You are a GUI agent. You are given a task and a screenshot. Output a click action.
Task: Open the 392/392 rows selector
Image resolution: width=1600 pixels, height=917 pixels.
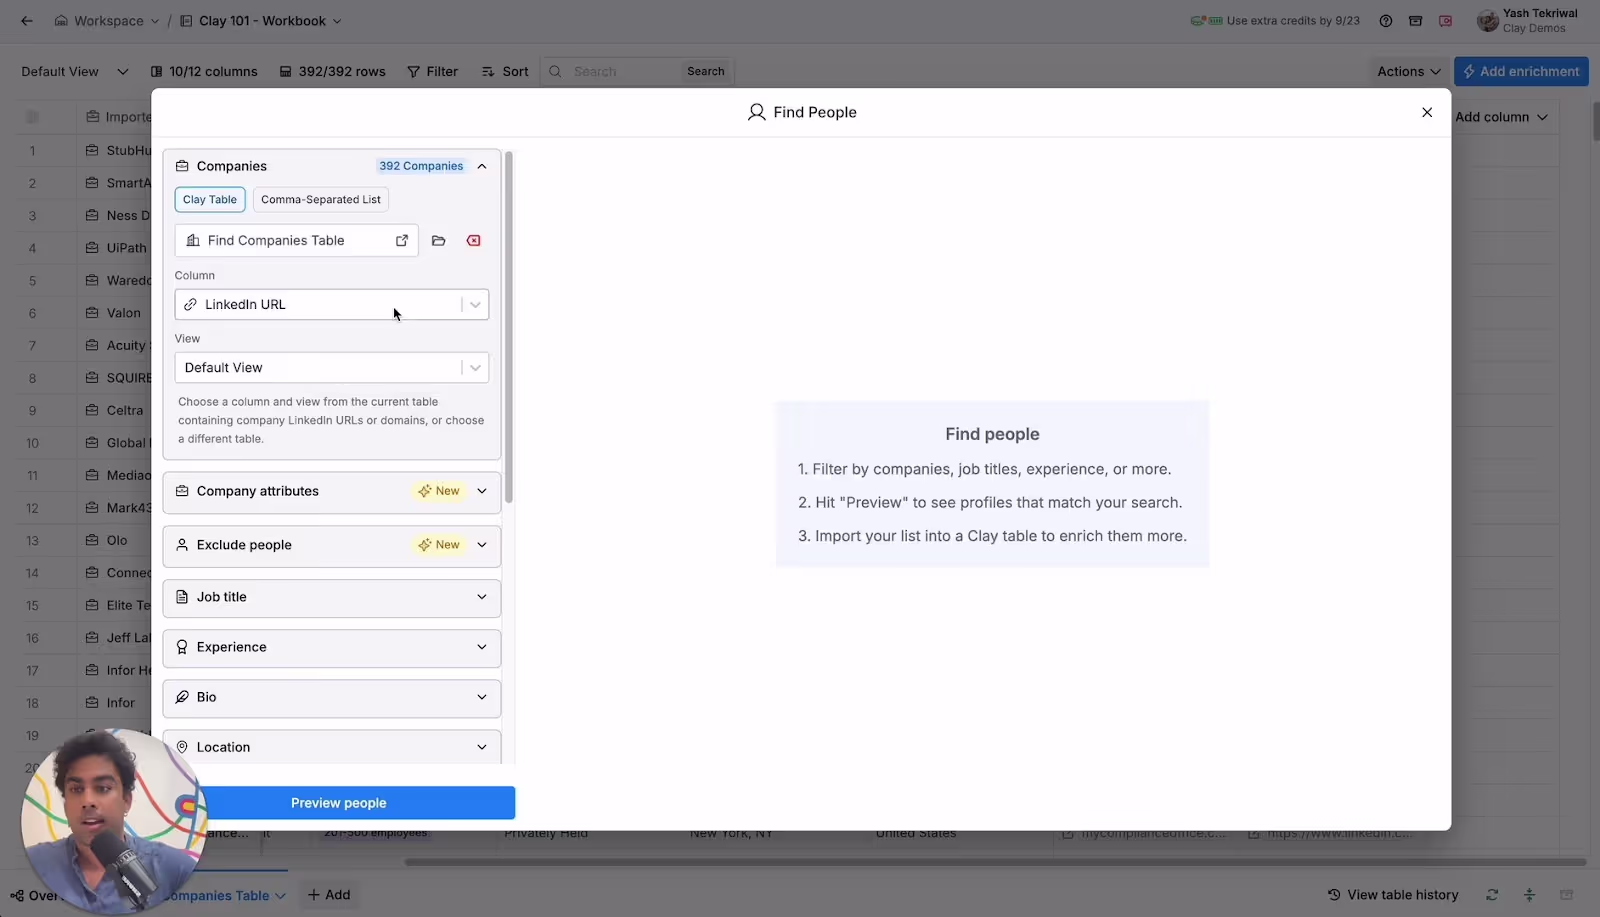click(x=332, y=72)
